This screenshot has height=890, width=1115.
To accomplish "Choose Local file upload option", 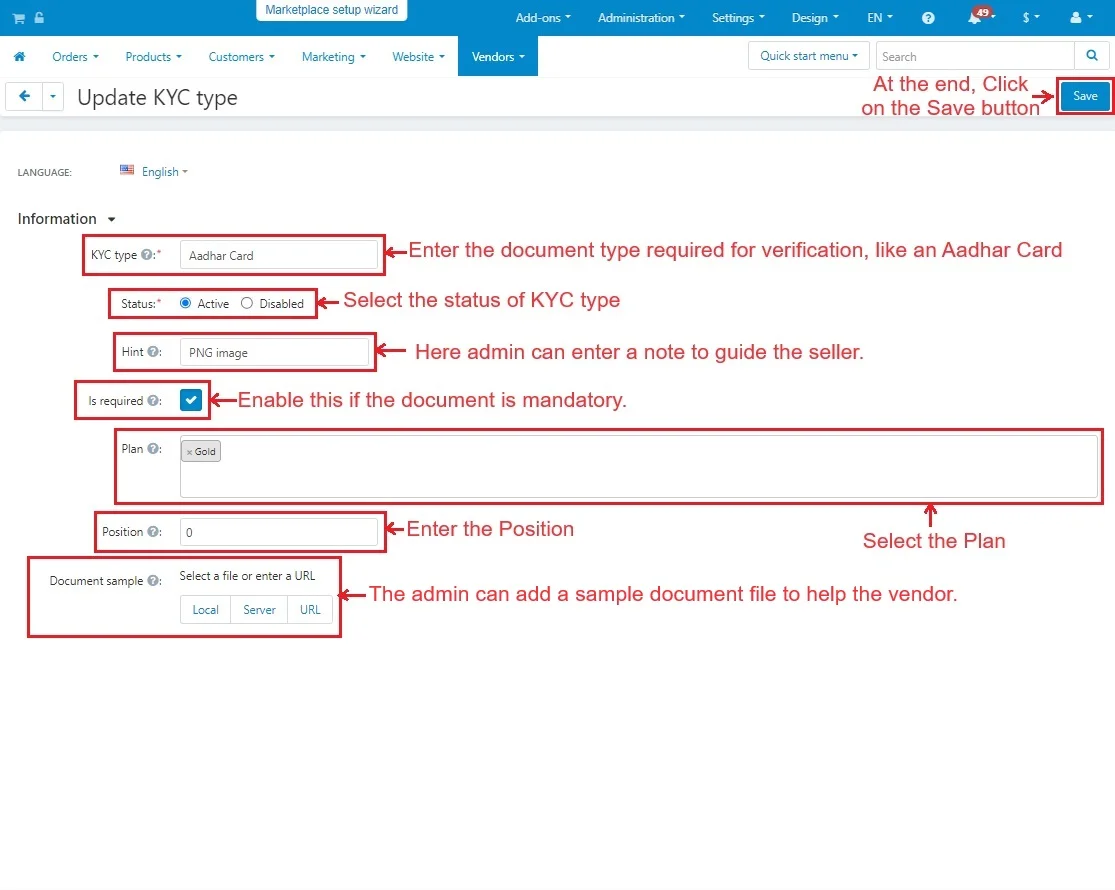I will 206,609.
